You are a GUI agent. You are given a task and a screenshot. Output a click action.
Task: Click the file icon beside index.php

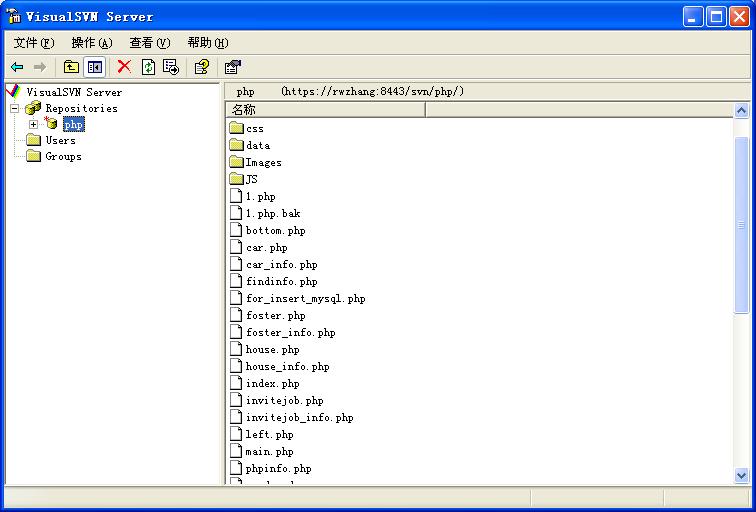236,383
